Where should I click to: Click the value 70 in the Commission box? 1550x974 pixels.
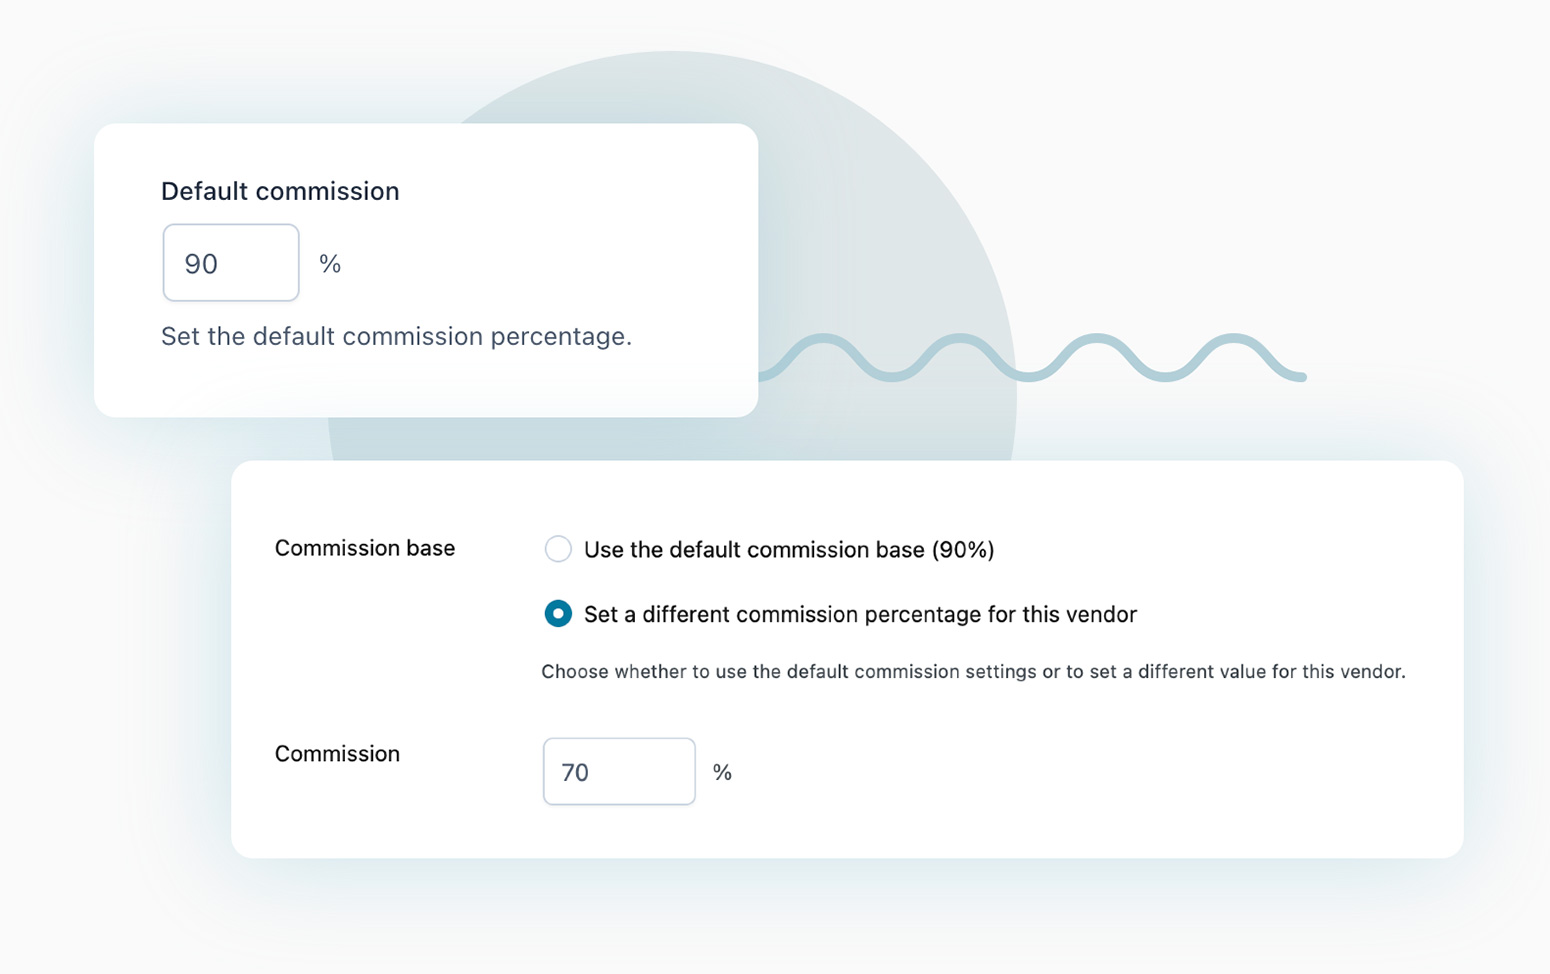575,772
